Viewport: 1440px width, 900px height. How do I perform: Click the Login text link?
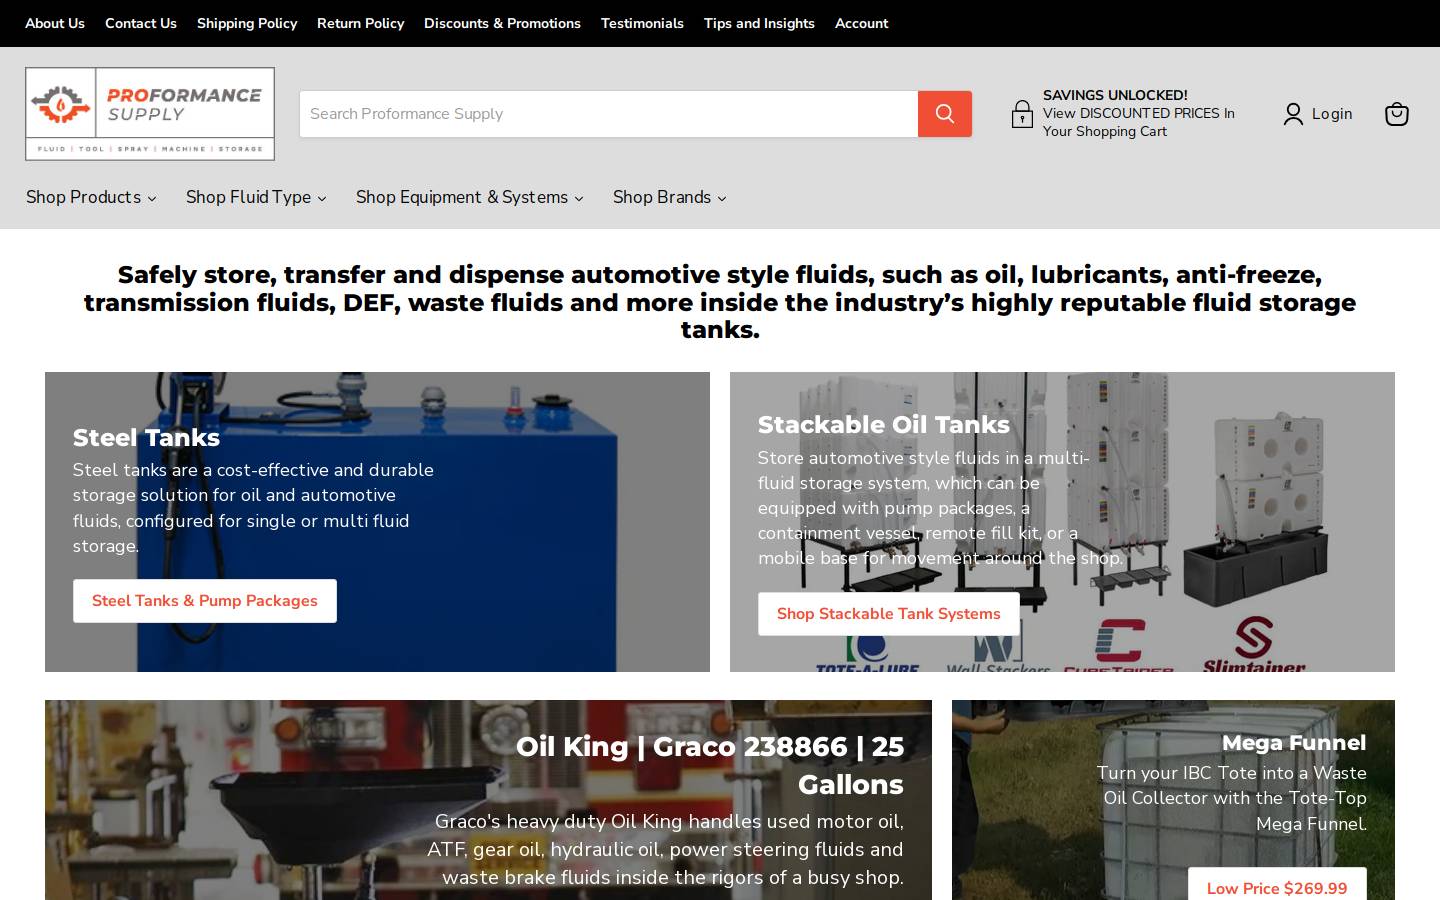click(1332, 114)
